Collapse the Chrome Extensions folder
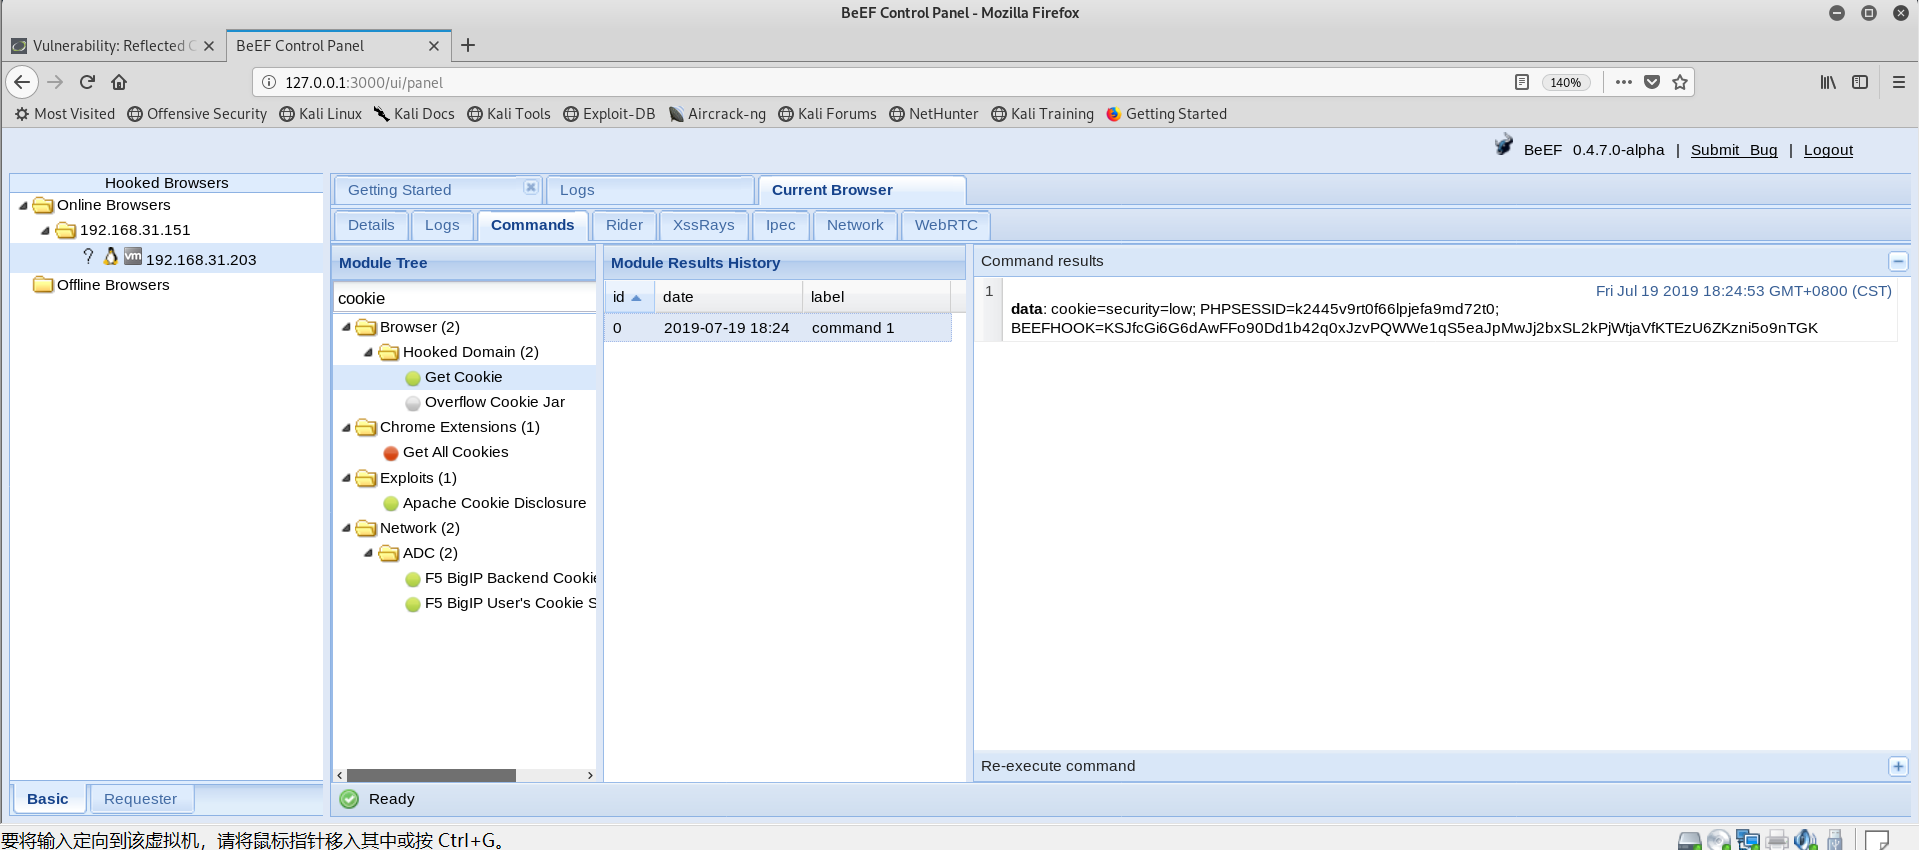This screenshot has height=850, width=1919. point(346,427)
